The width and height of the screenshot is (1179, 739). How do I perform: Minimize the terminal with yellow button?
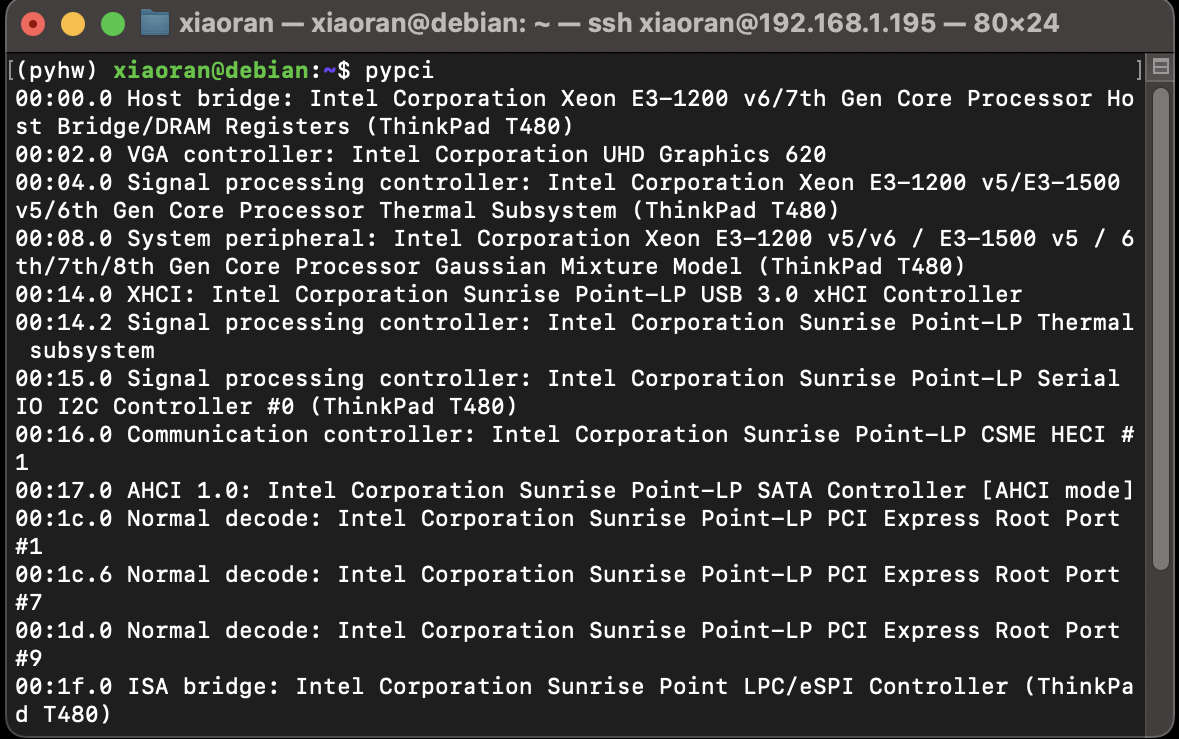tap(72, 23)
